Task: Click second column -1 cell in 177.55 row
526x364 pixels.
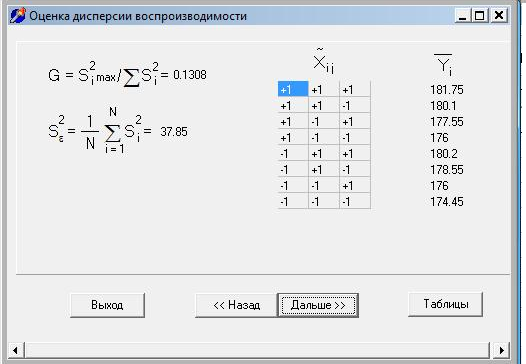Action: tap(324, 121)
